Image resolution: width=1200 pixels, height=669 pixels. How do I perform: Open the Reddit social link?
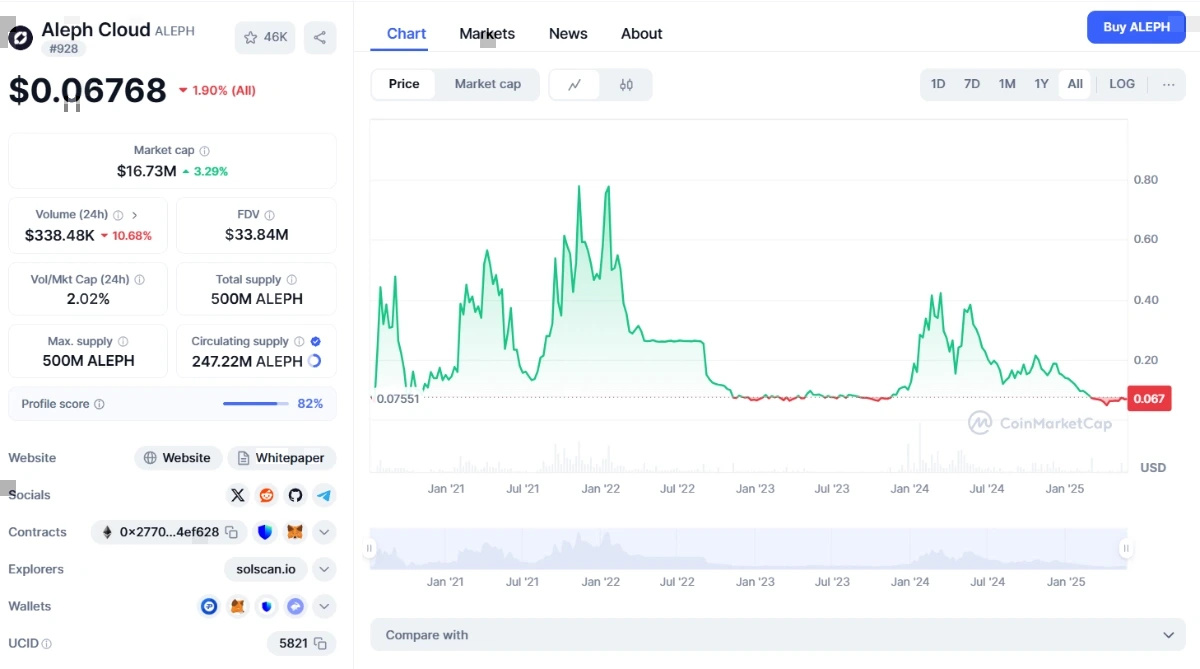[266, 495]
